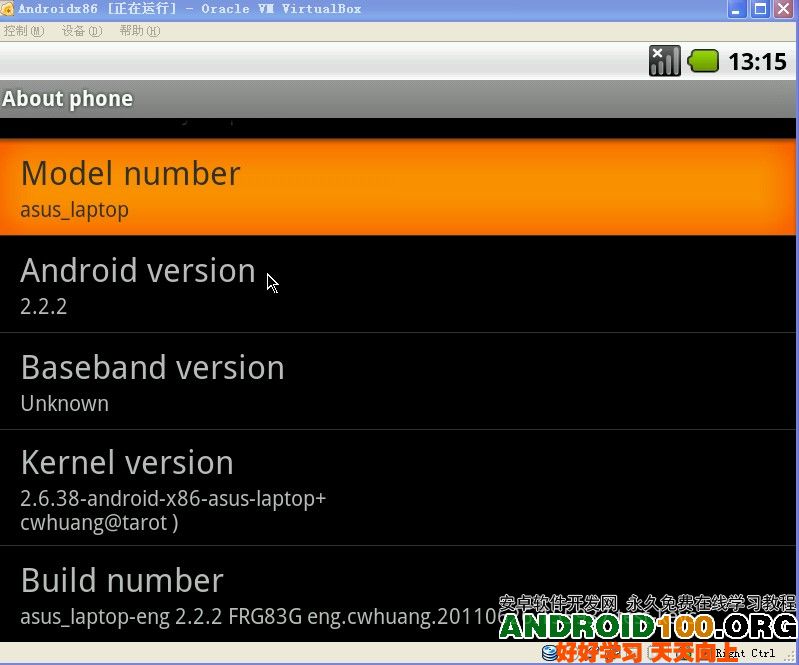Click the VirtualBox hard disk activity icon
The image size is (799, 665).
click(549, 653)
